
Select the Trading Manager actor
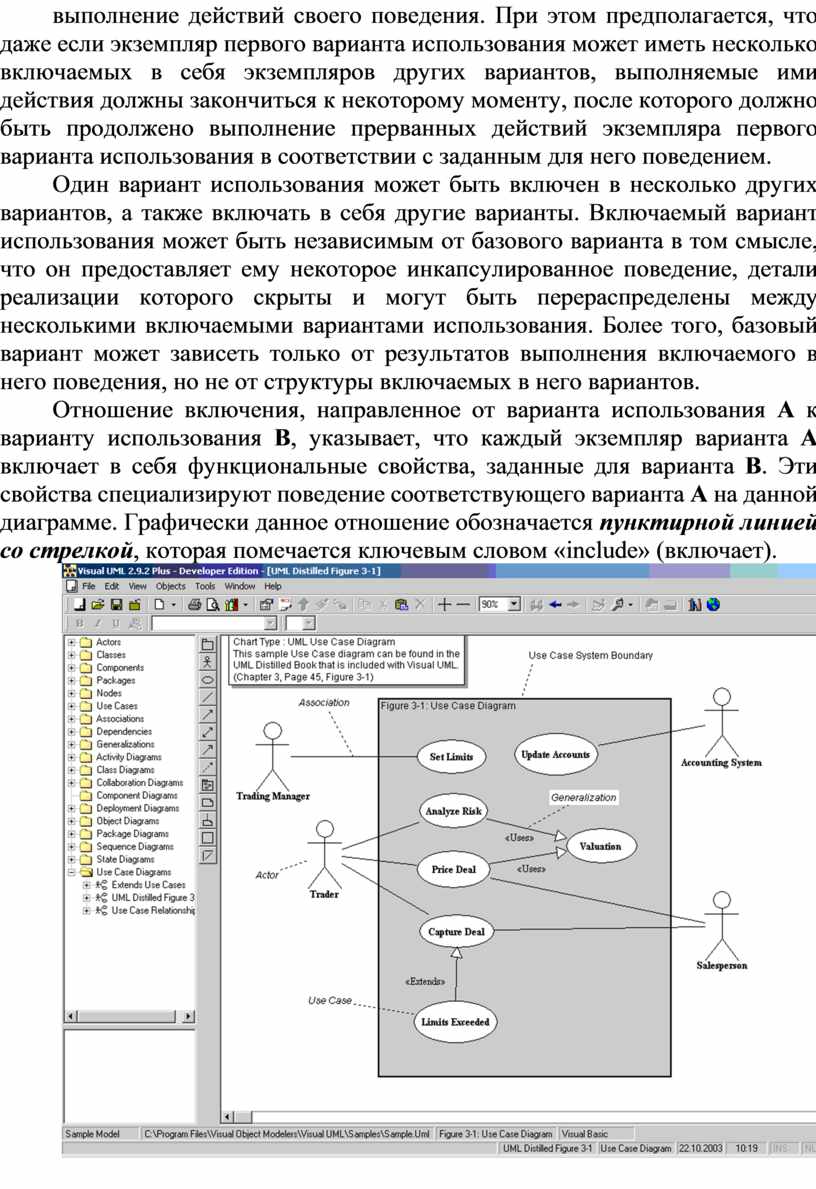point(273,761)
